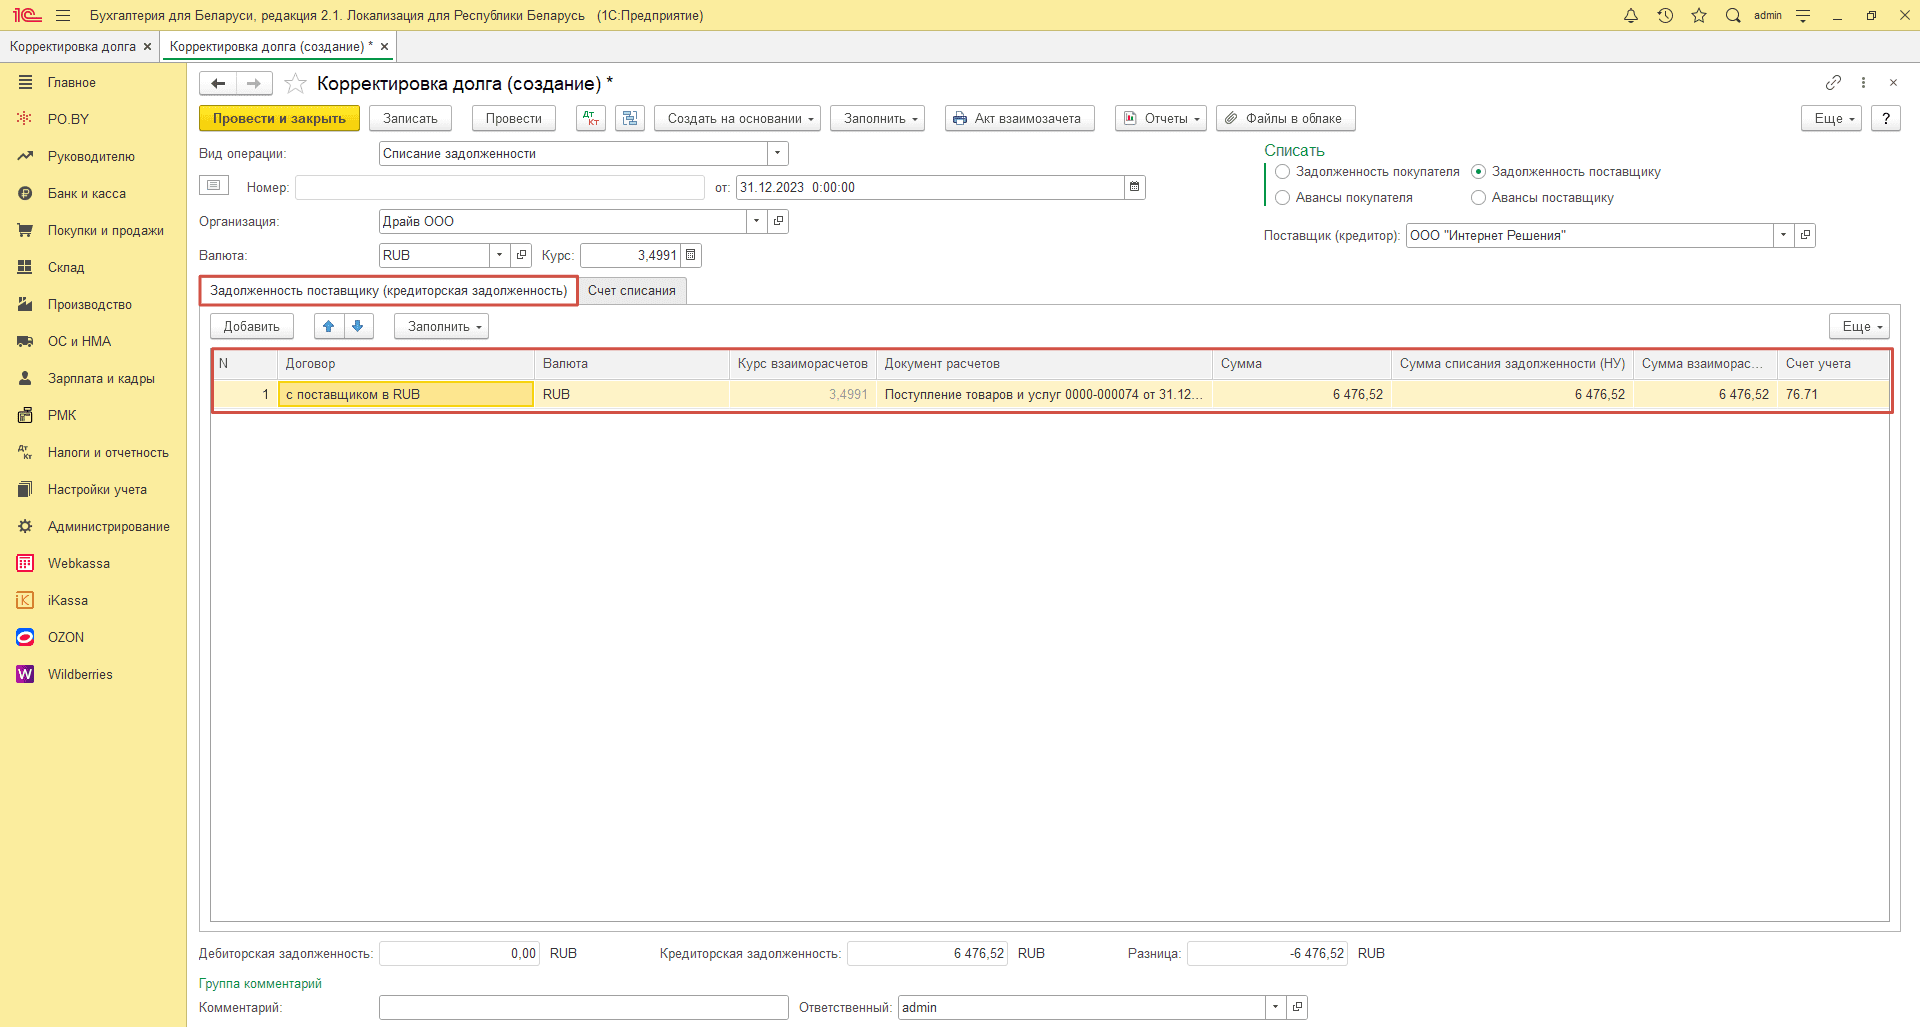Select Задолженность покупателя radio

[x=1283, y=172]
